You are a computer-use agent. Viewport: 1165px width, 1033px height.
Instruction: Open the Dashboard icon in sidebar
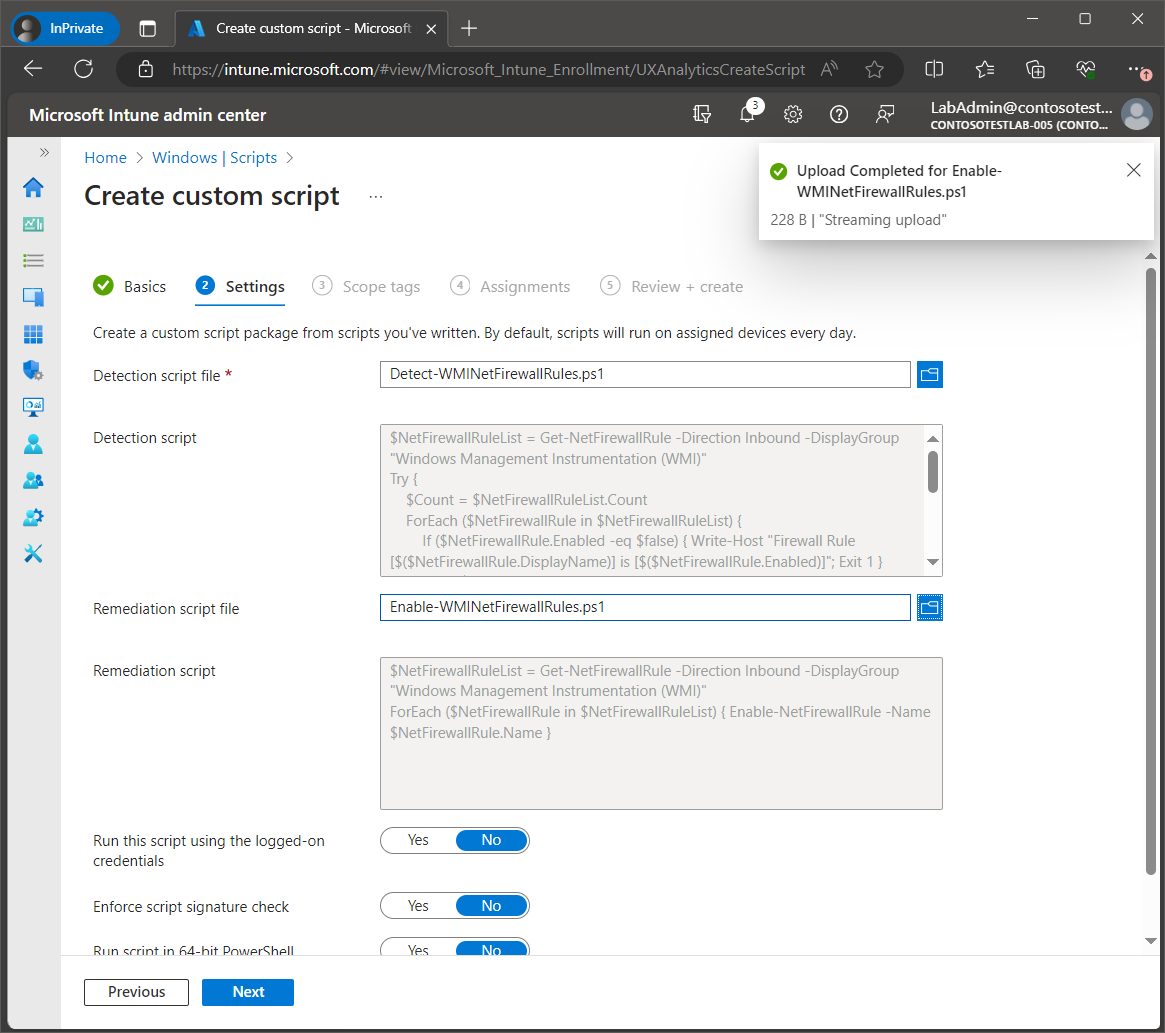(x=33, y=224)
